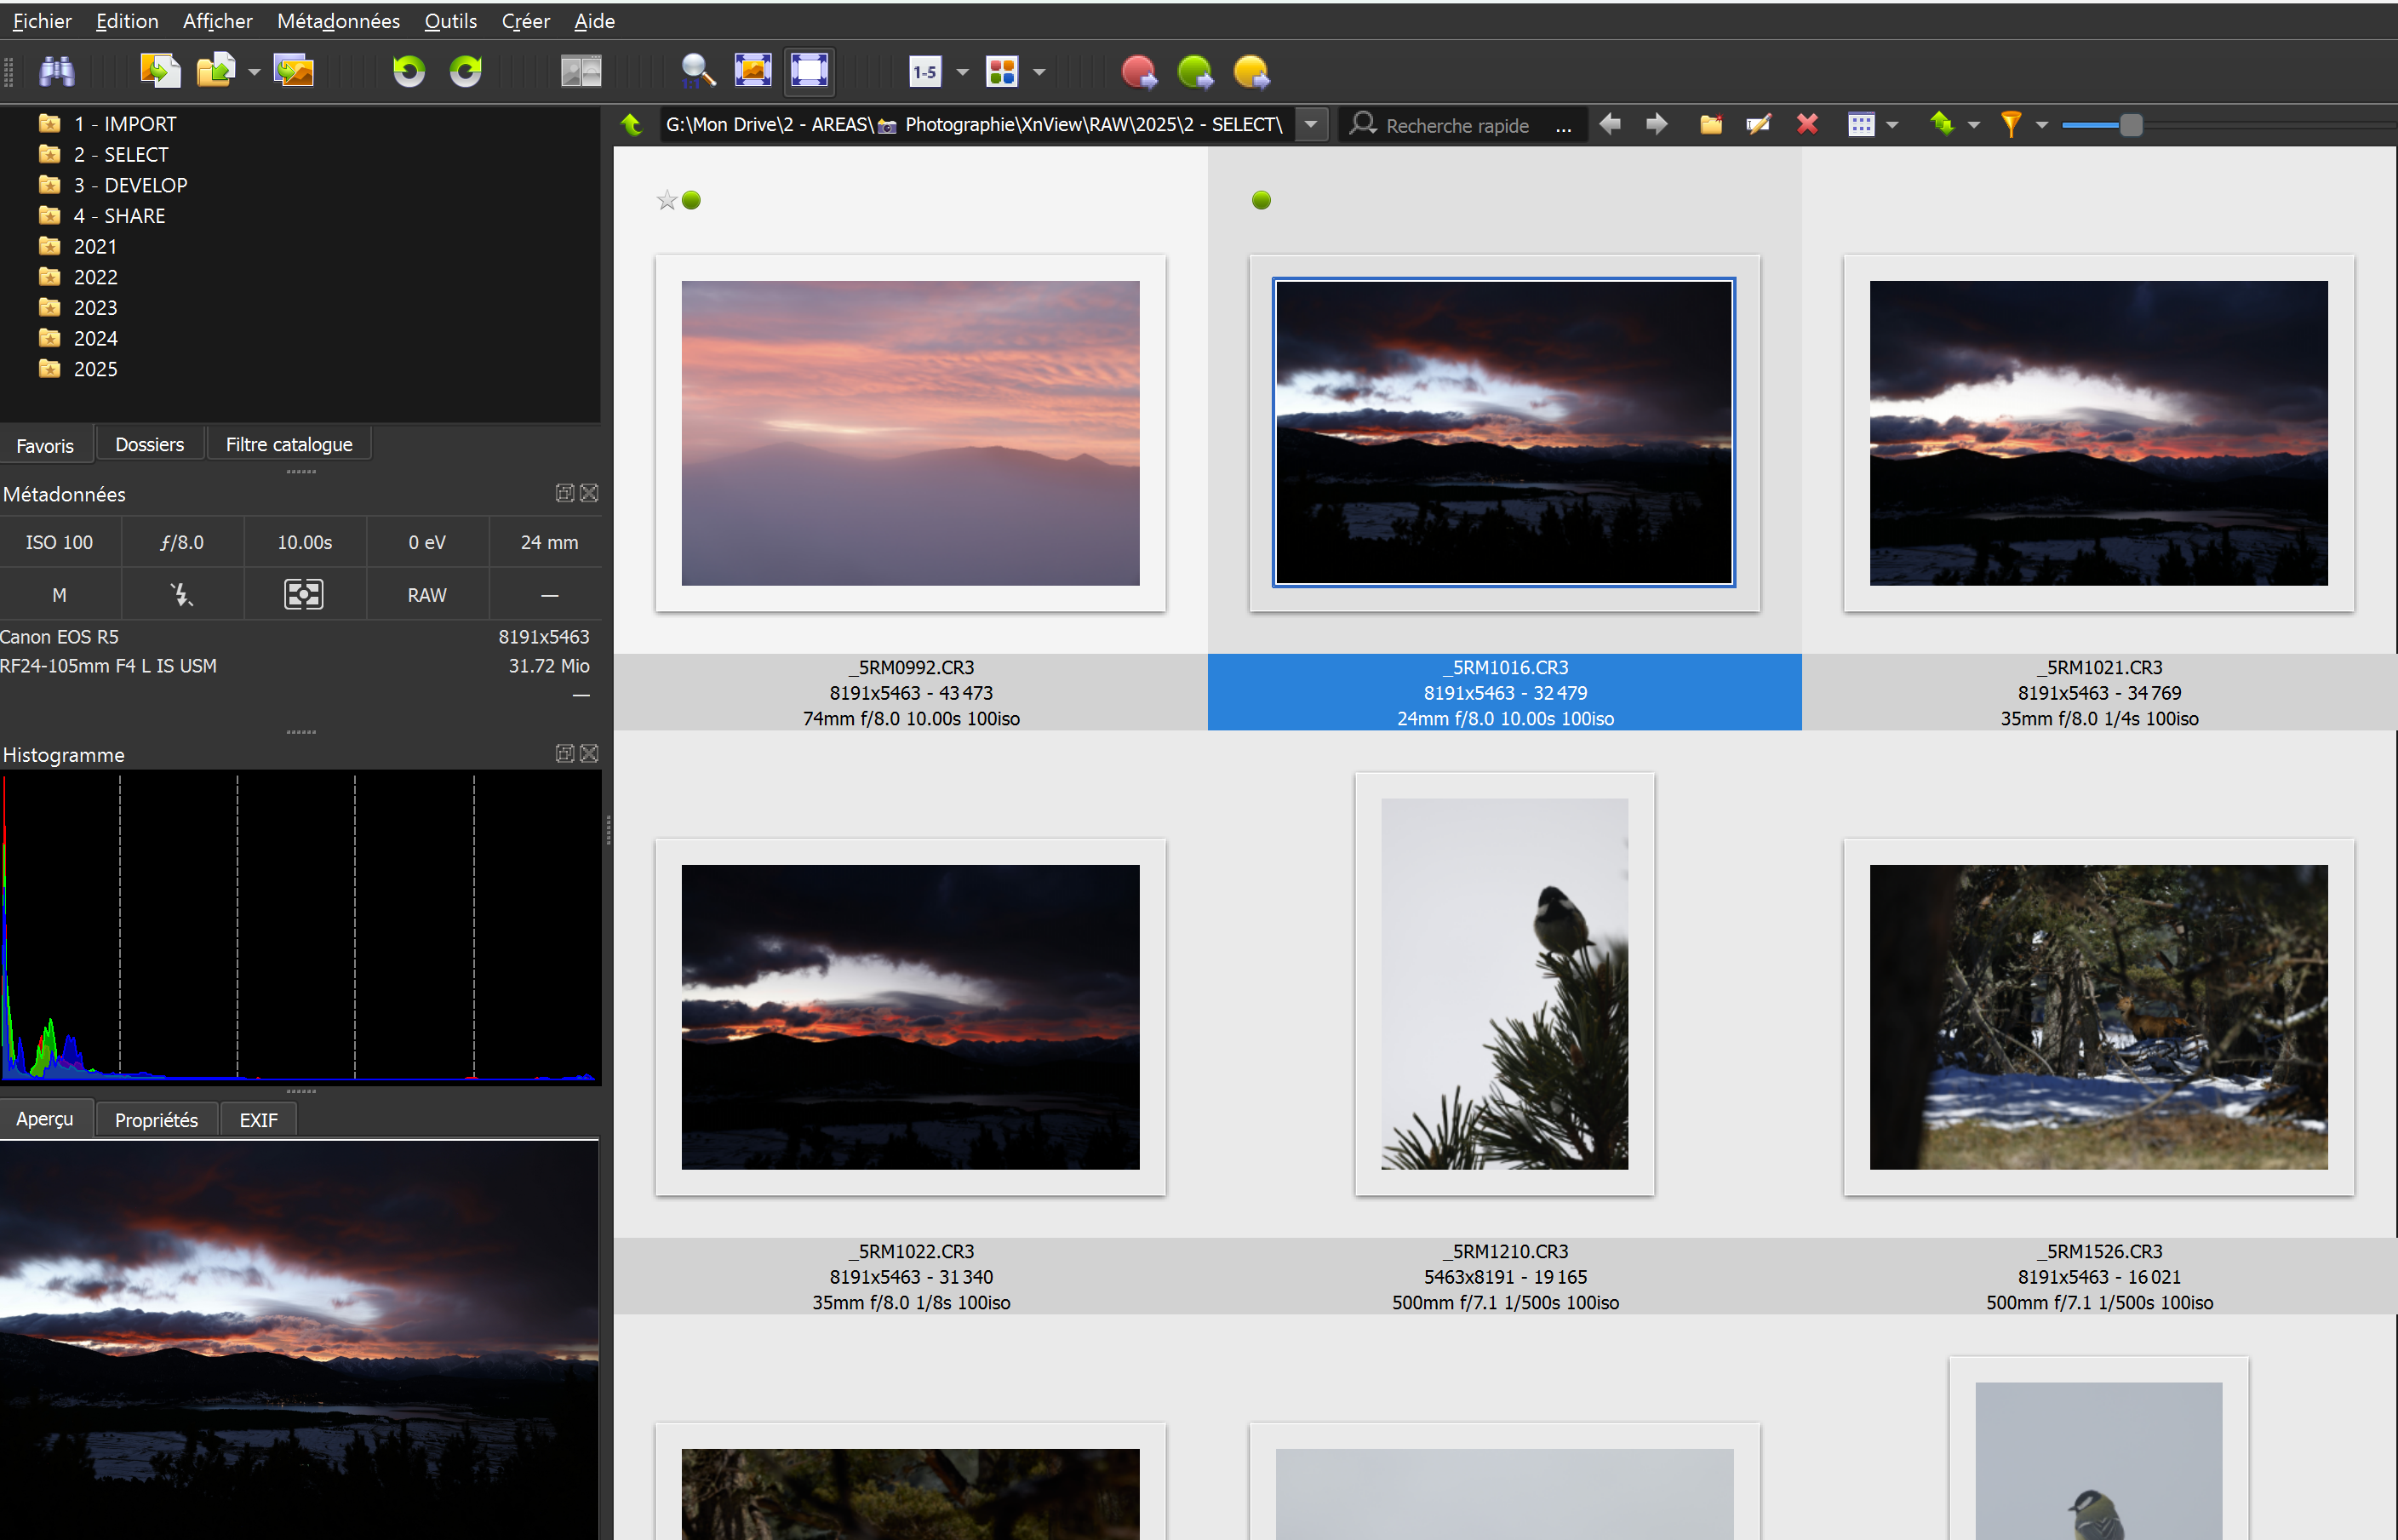
Task: Open the color label dropdown arrow
Action: pyautogui.click(x=1039, y=72)
